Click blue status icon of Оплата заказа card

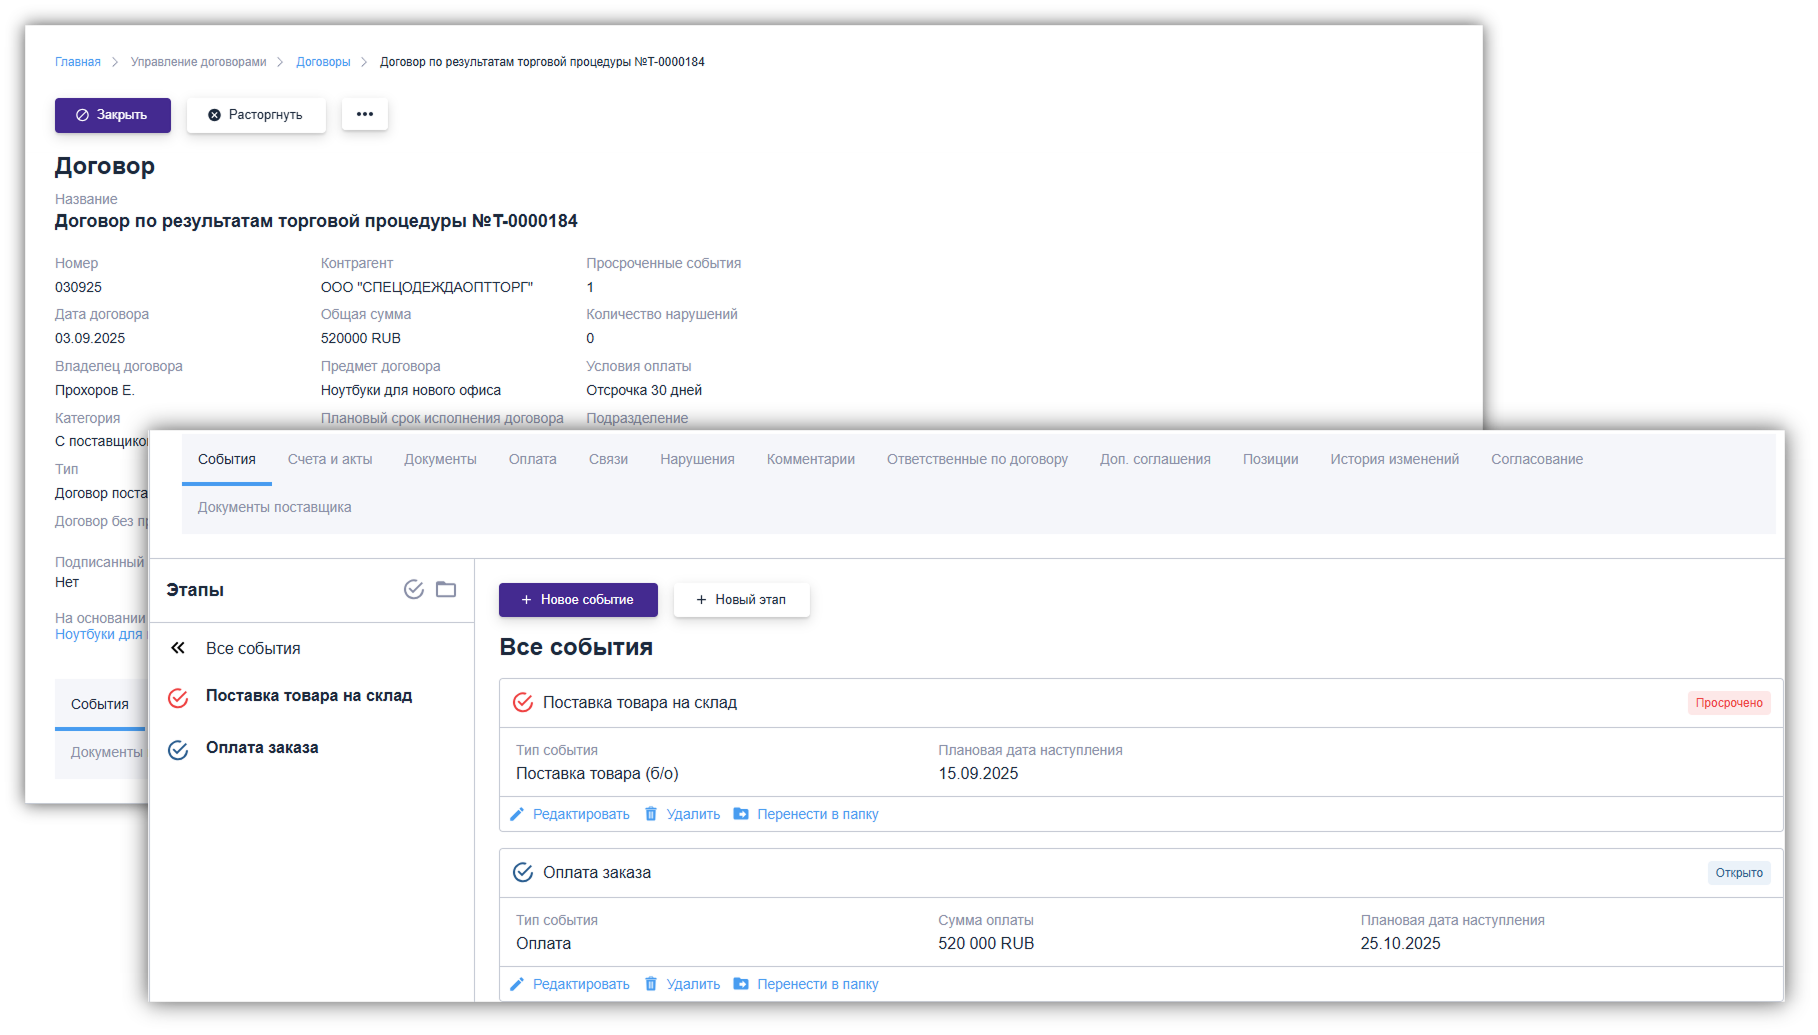pyautogui.click(x=523, y=873)
